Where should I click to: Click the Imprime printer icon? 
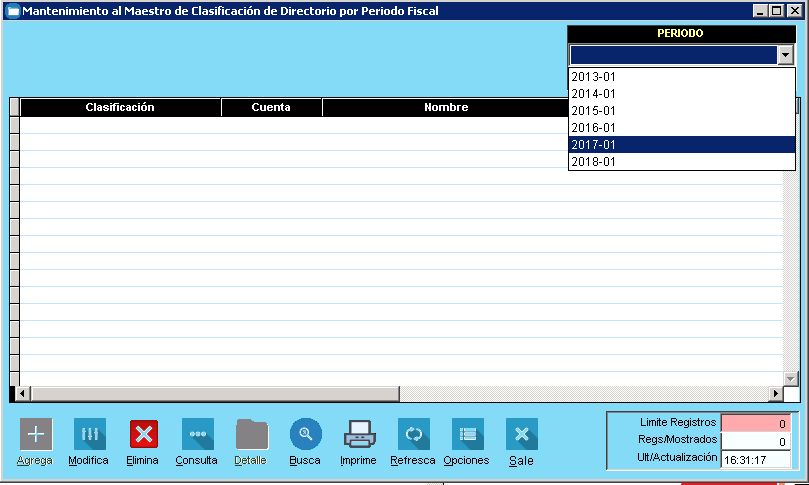point(359,434)
